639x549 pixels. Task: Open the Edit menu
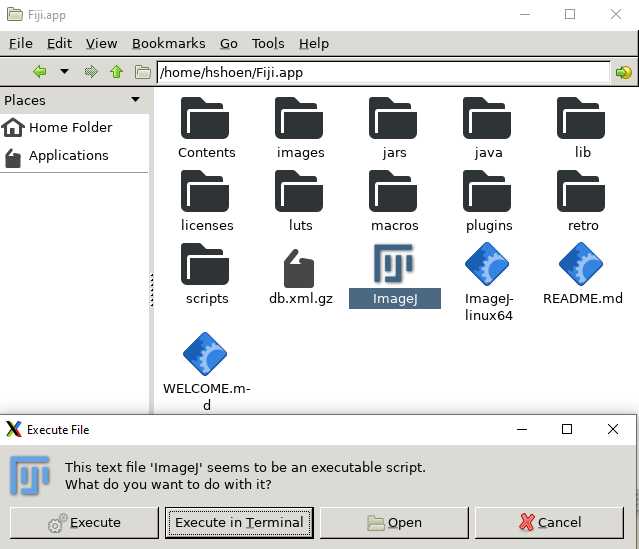(59, 43)
